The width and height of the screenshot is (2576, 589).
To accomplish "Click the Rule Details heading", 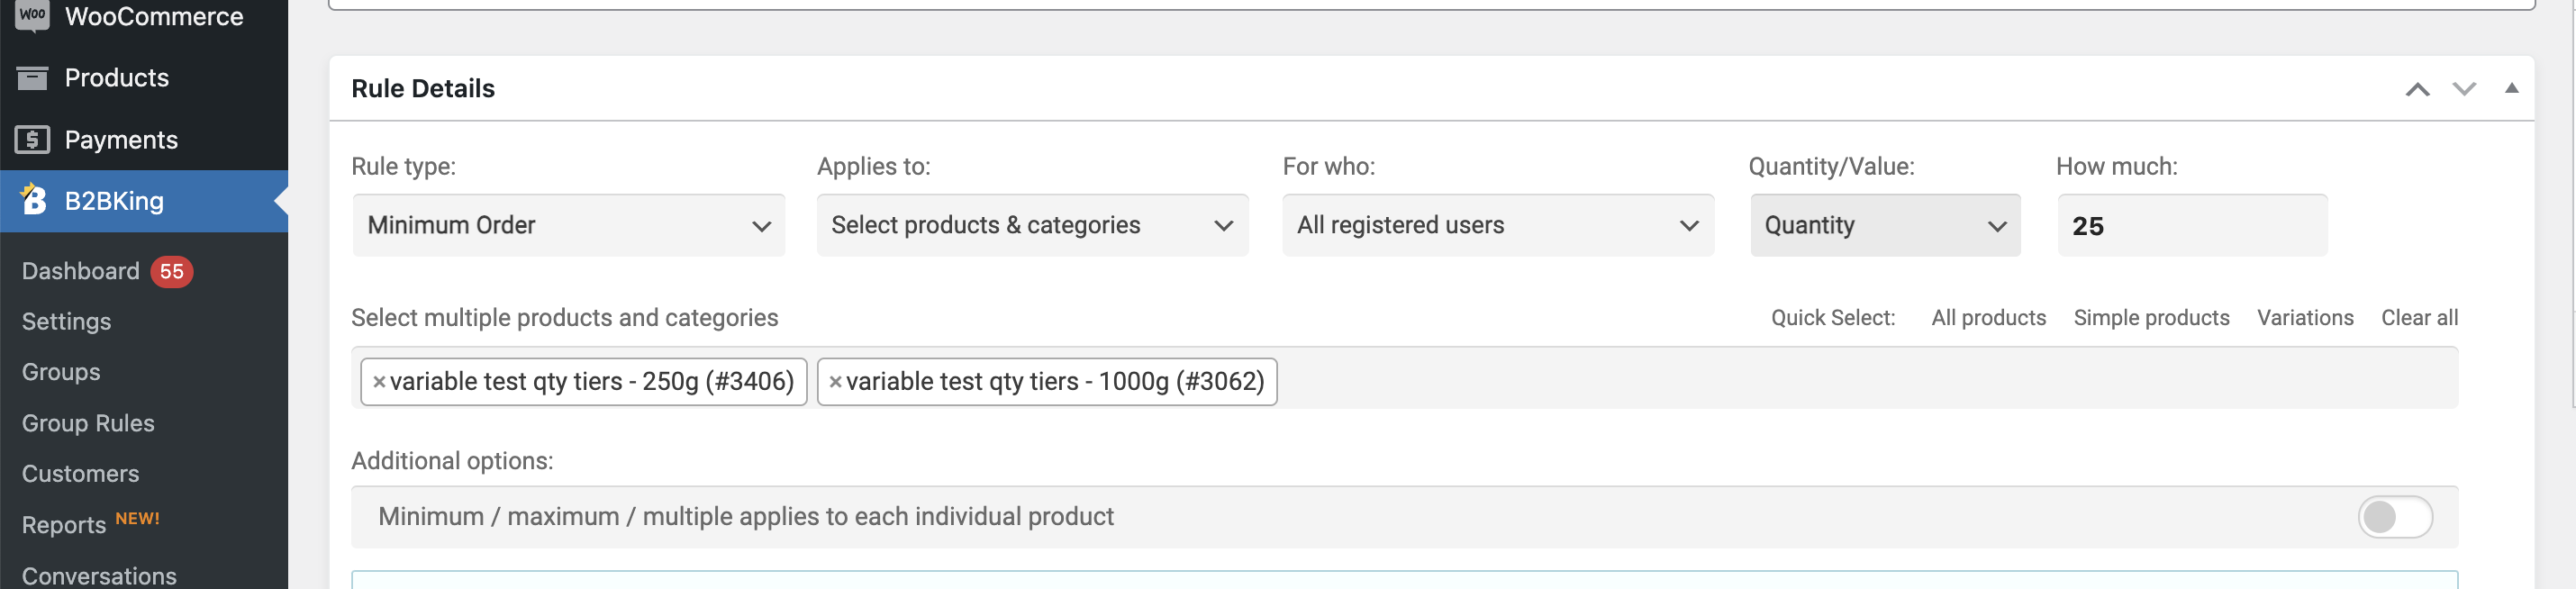I will (423, 89).
